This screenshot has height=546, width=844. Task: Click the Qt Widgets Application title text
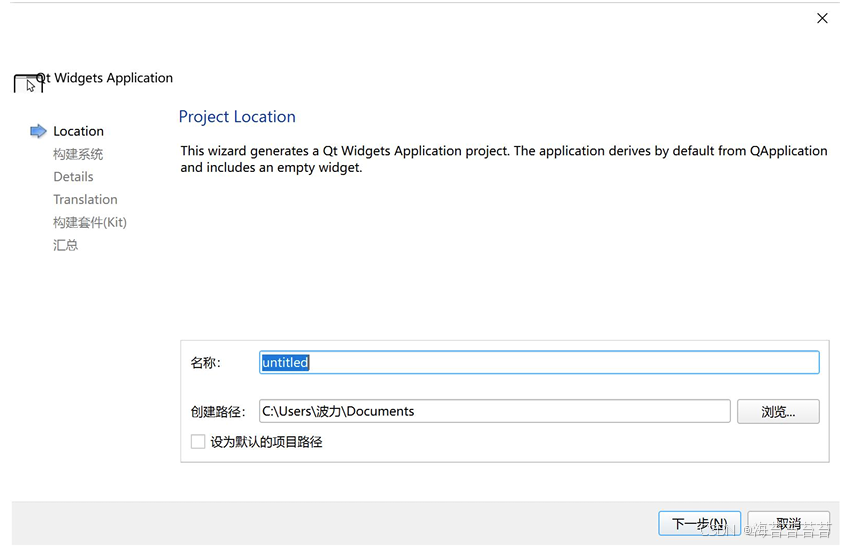tap(104, 78)
